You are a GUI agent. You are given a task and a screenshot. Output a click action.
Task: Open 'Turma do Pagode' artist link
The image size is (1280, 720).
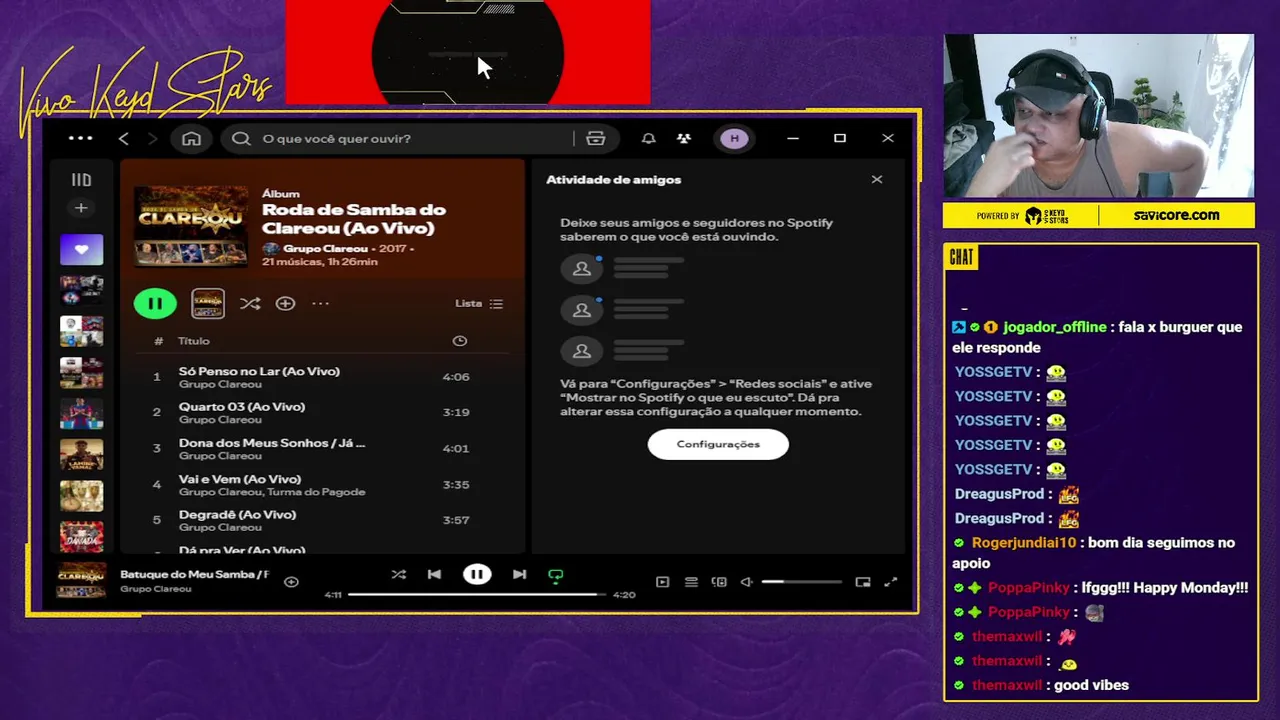[316, 492]
